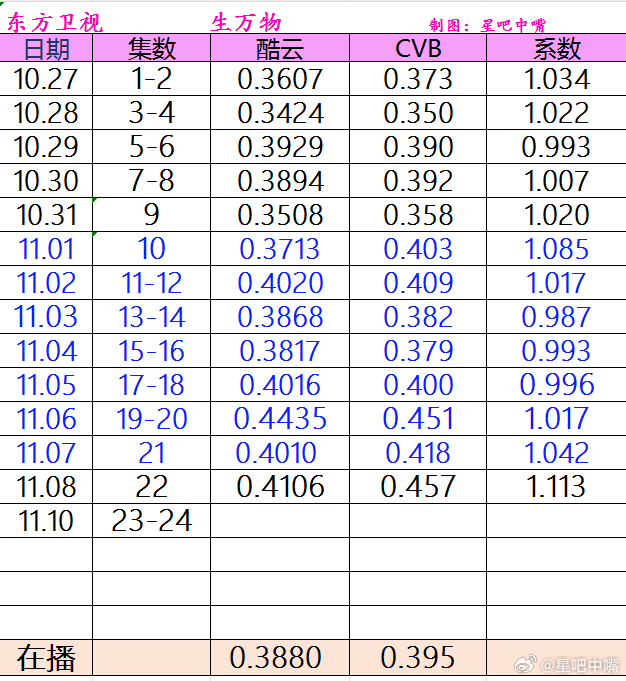Select date cell 10.27
The height and width of the screenshot is (681, 626).
(x=46, y=79)
